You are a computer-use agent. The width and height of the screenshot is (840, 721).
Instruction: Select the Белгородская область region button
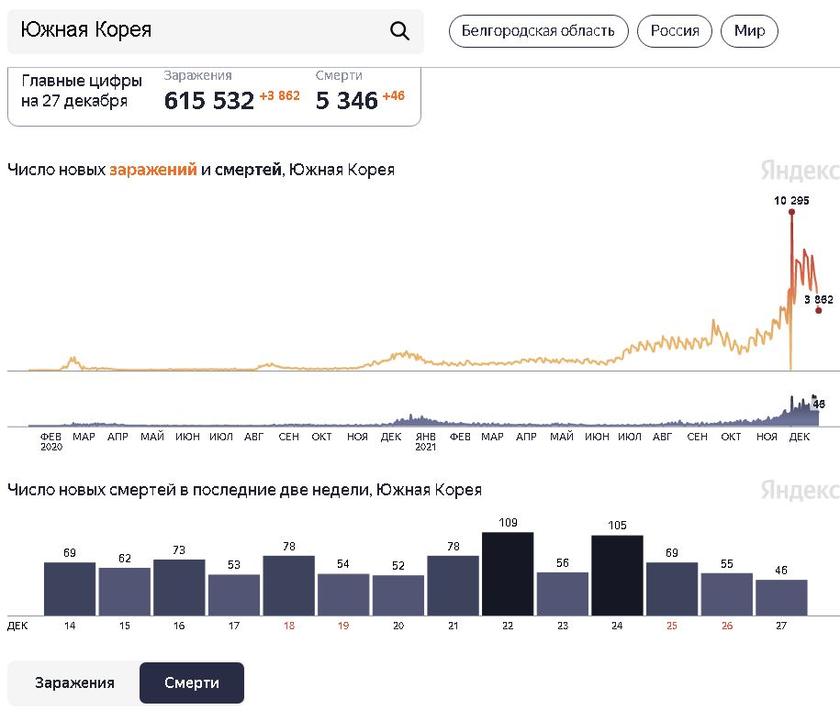(x=538, y=31)
